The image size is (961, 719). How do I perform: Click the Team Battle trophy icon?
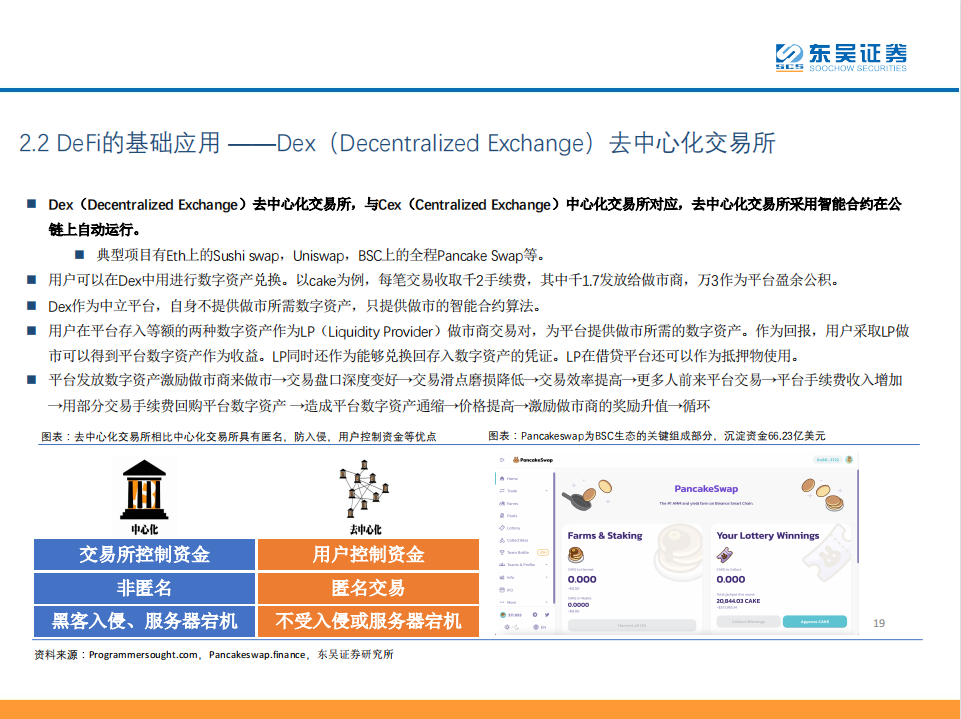502,552
